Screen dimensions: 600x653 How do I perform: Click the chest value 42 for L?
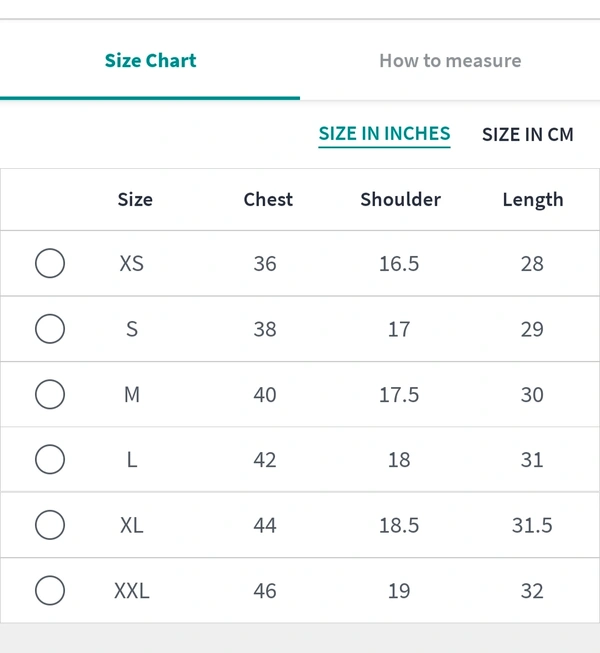click(265, 460)
